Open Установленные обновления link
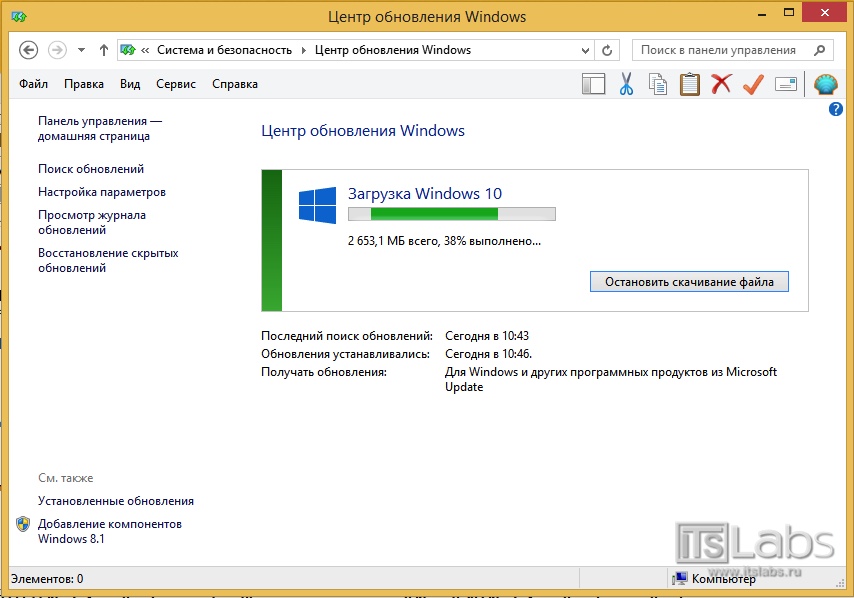The height and width of the screenshot is (598, 854). (x=116, y=501)
